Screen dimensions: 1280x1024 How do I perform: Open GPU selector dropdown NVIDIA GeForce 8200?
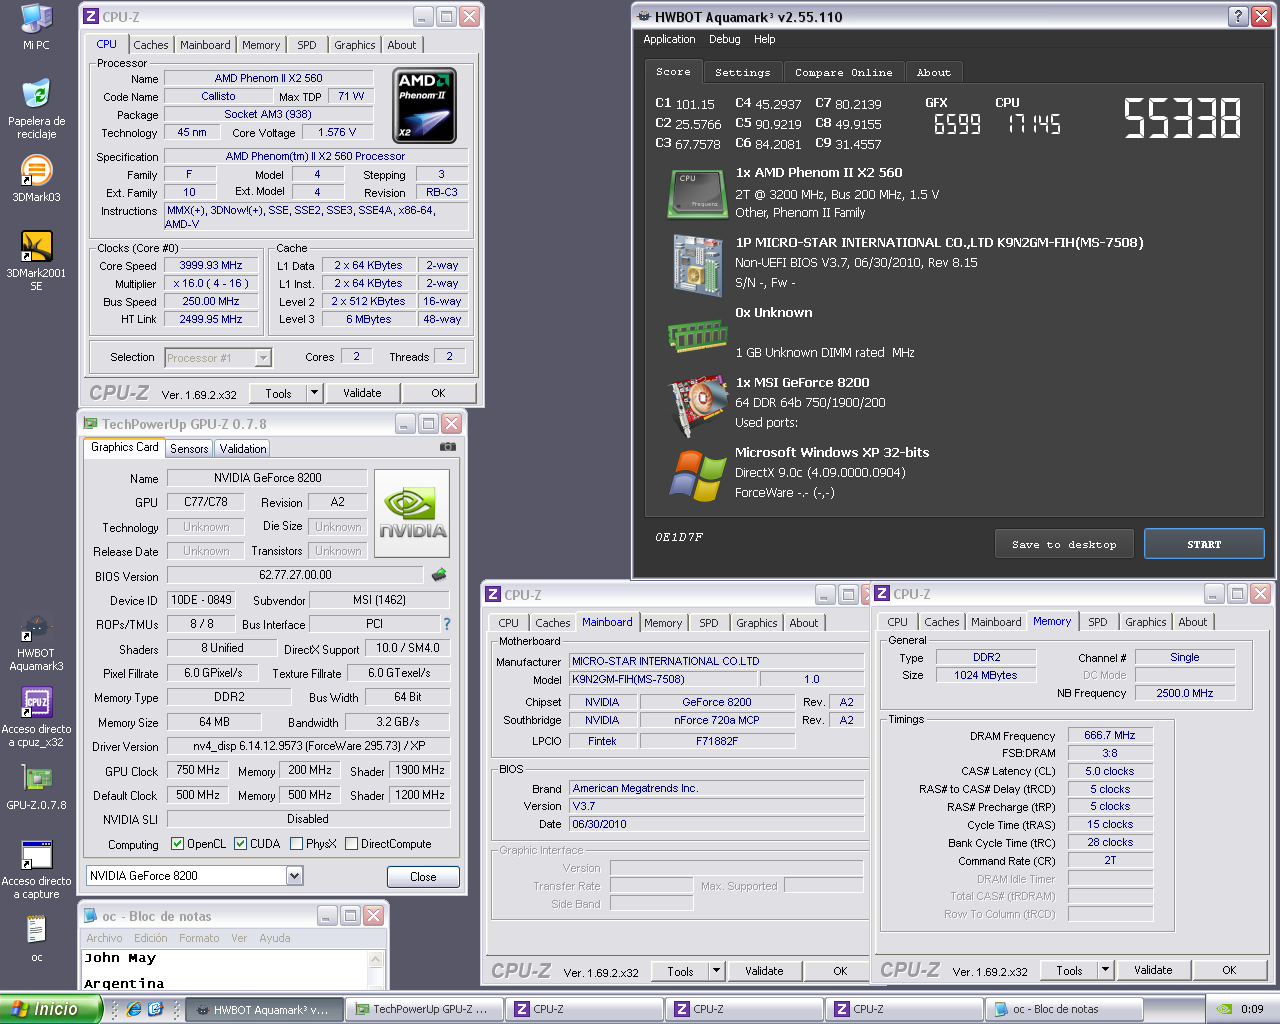tap(294, 876)
